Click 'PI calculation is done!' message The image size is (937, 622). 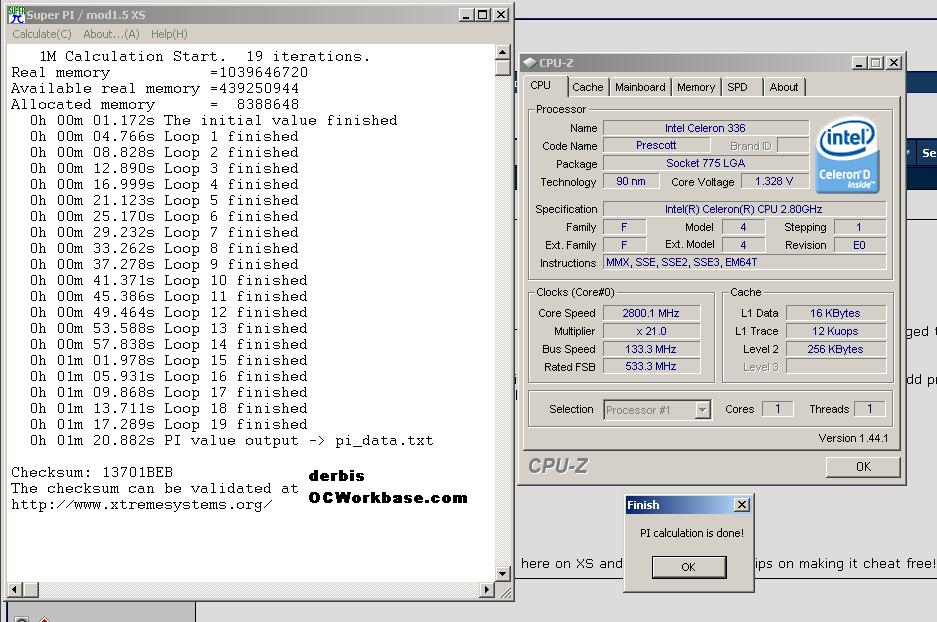[691, 533]
